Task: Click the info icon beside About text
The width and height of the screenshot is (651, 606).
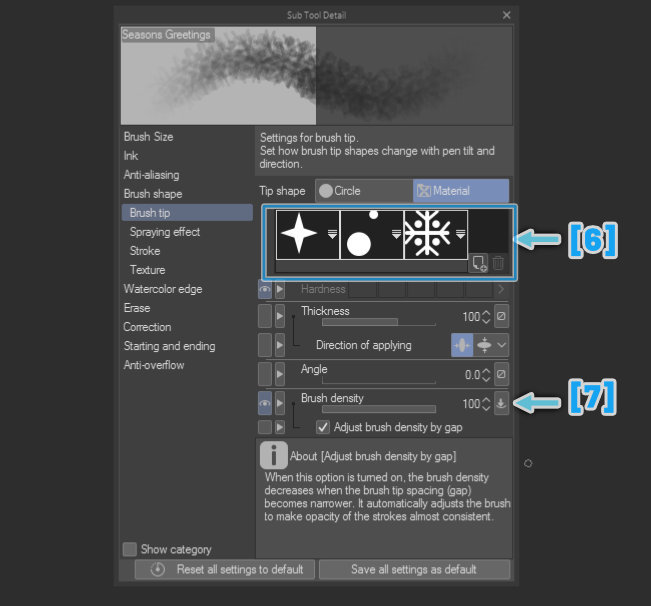Action: click(x=273, y=455)
